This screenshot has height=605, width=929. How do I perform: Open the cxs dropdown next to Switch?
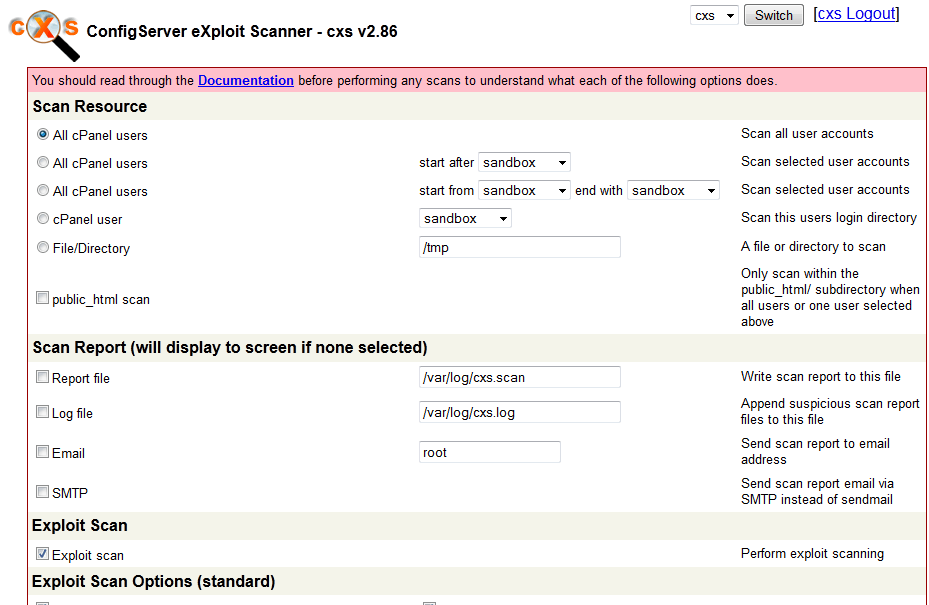point(714,15)
